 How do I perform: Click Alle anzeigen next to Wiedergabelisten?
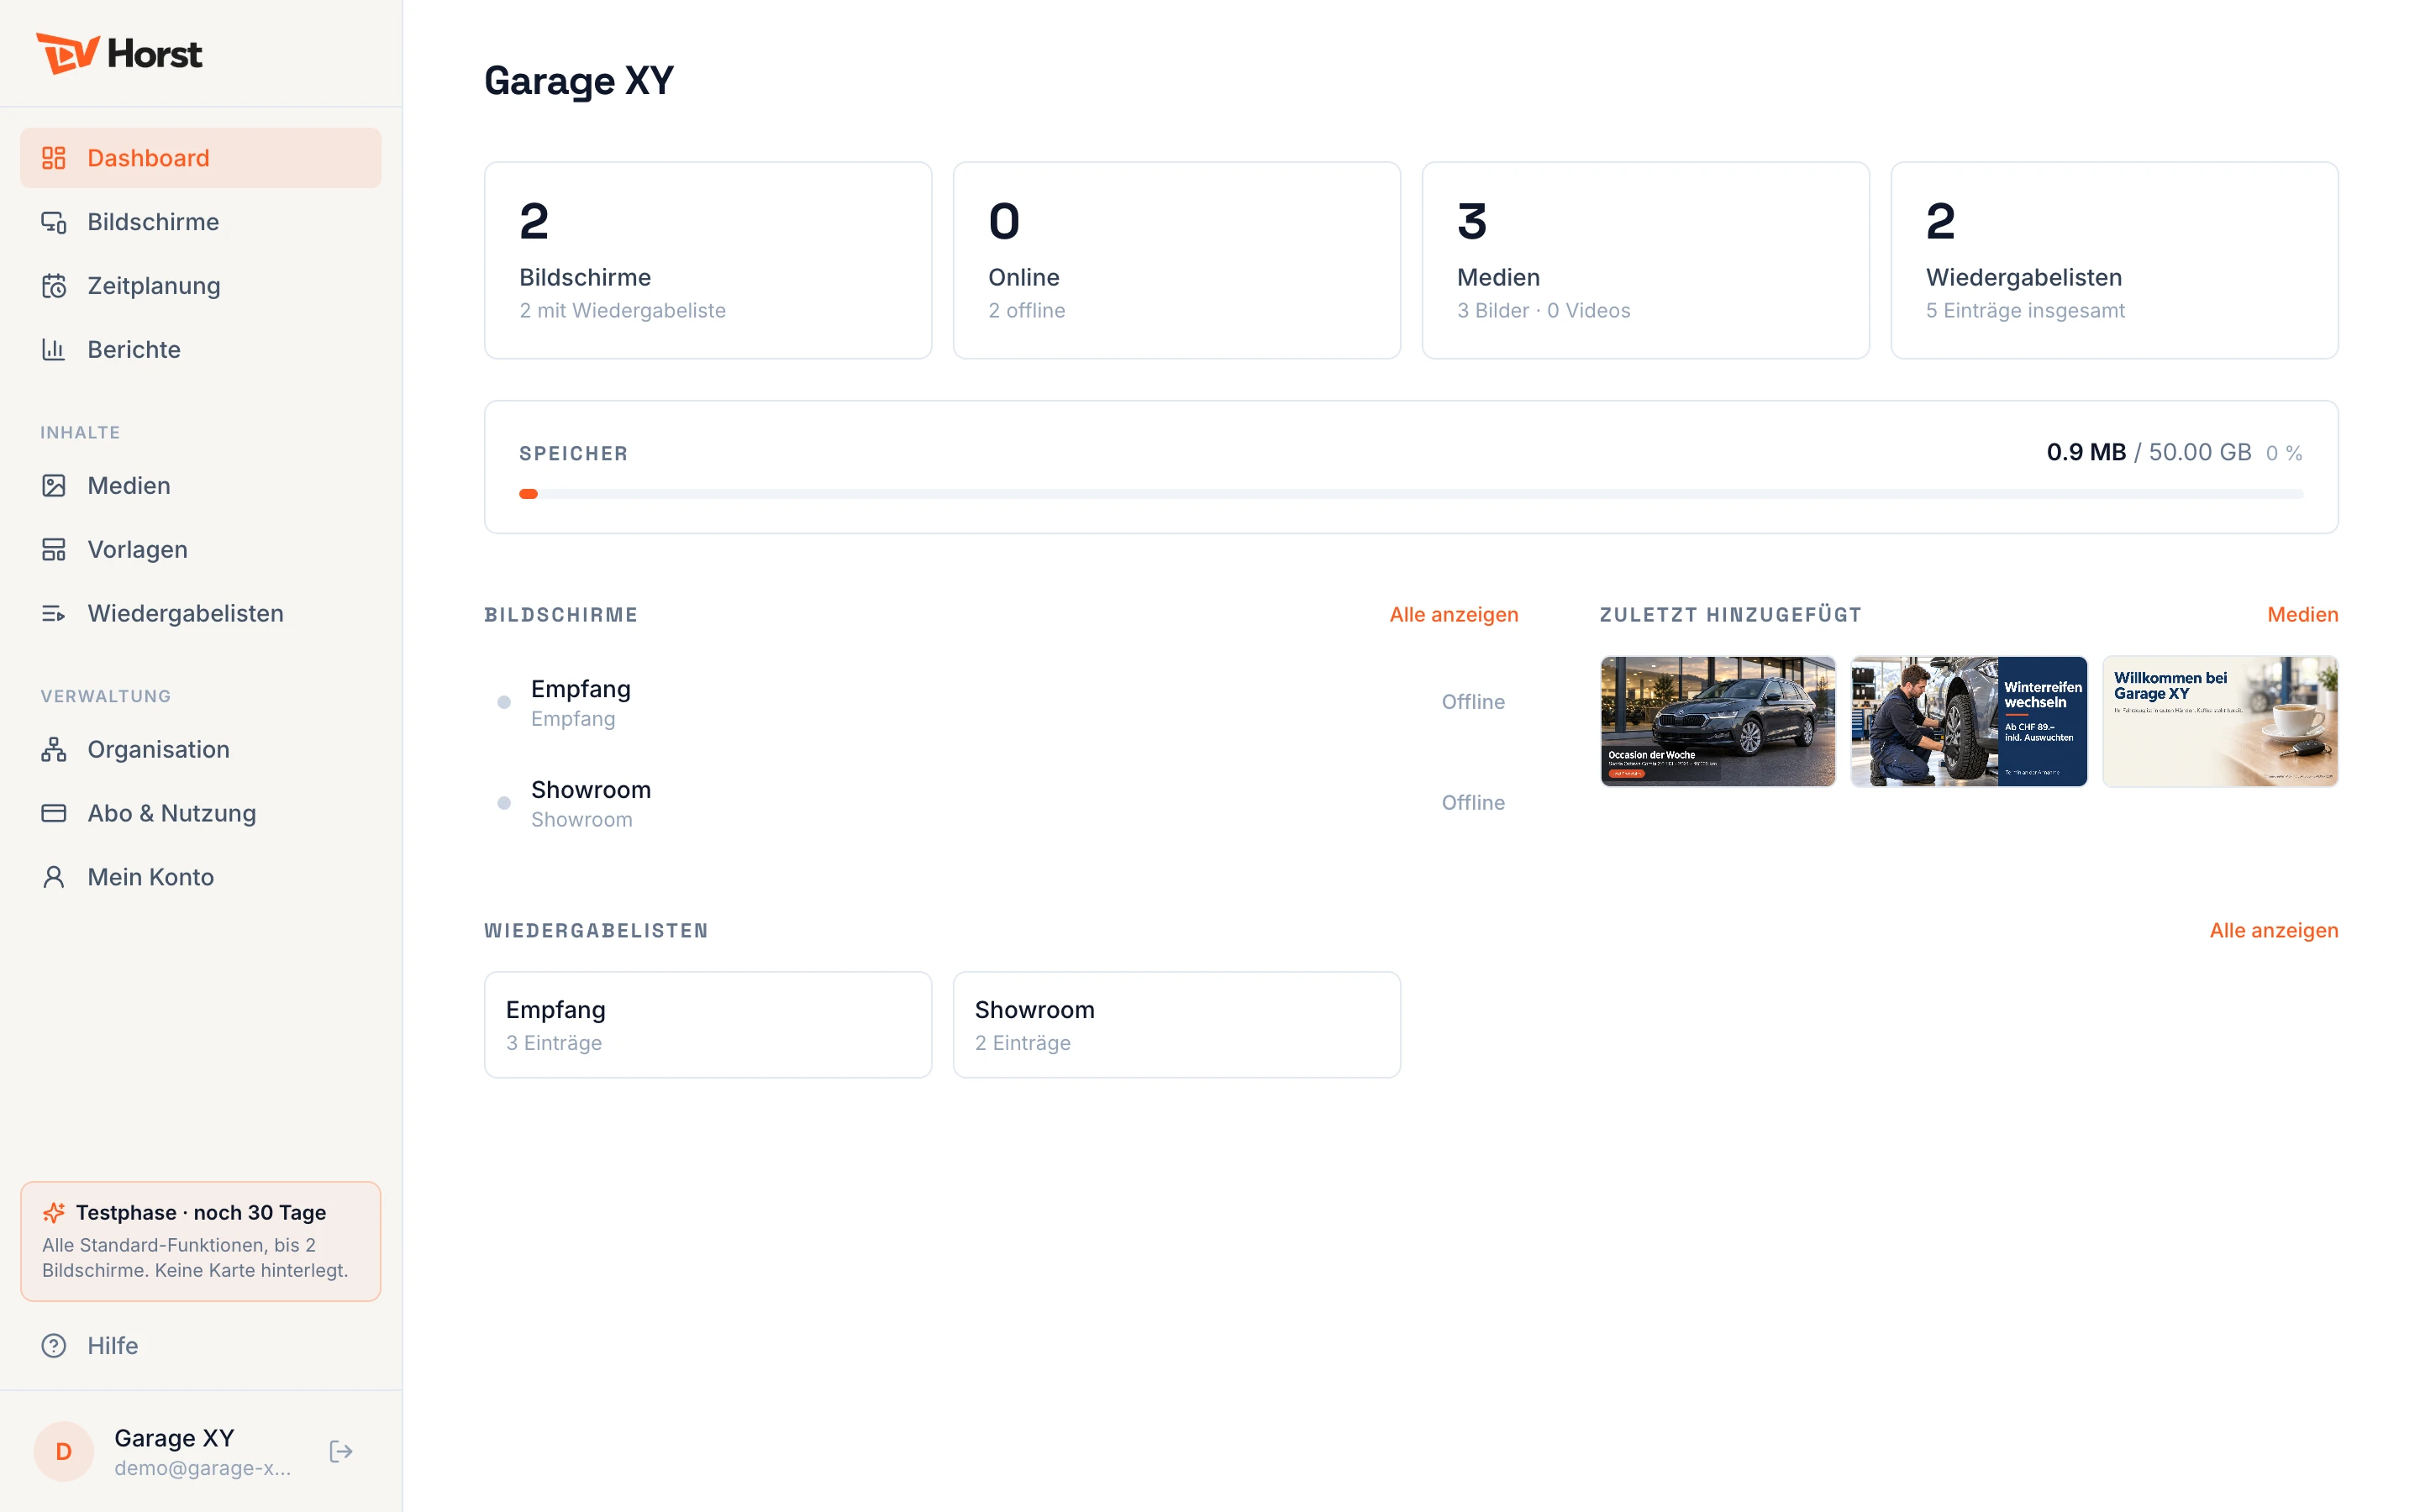coord(2274,930)
